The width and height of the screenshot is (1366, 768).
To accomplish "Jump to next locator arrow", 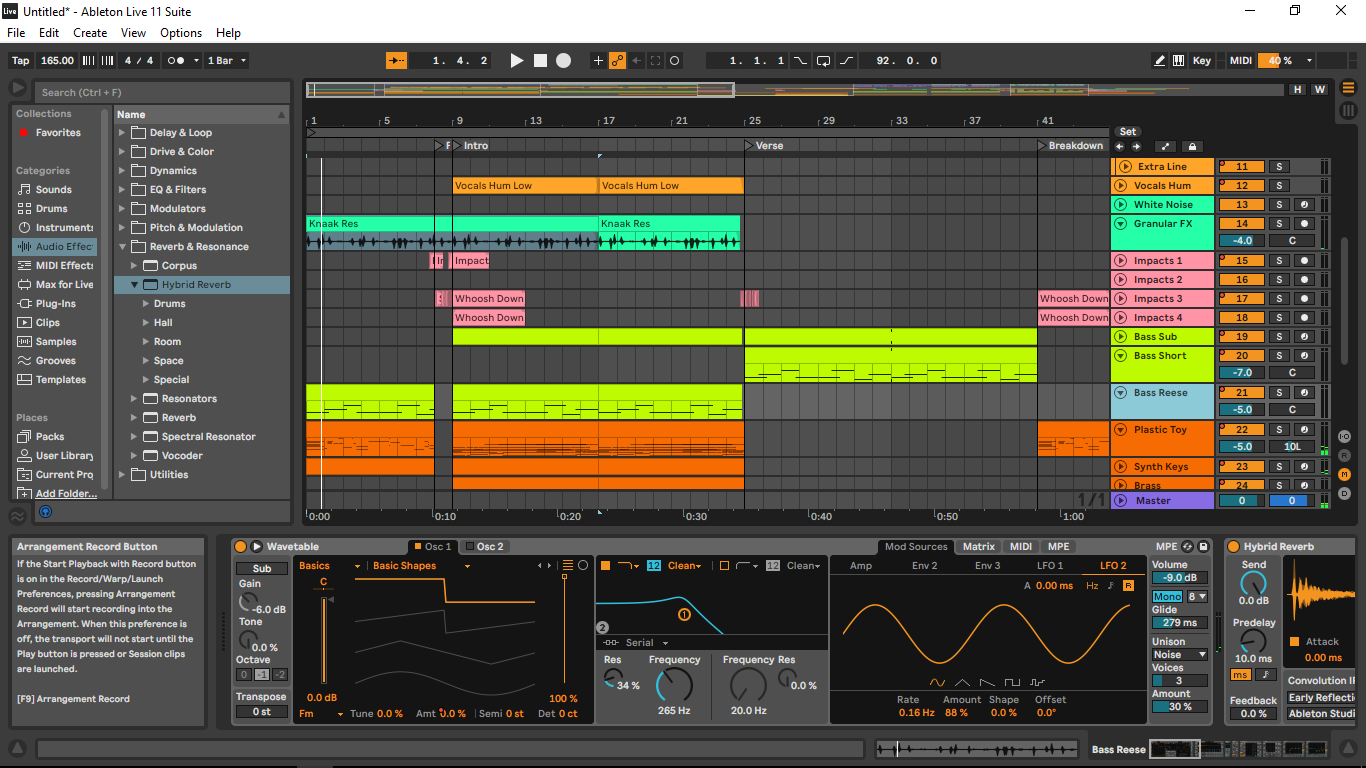I will [x=1136, y=146].
